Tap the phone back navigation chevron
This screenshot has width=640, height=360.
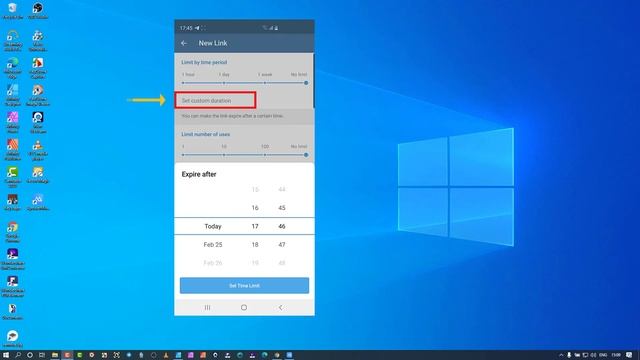(280, 307)
